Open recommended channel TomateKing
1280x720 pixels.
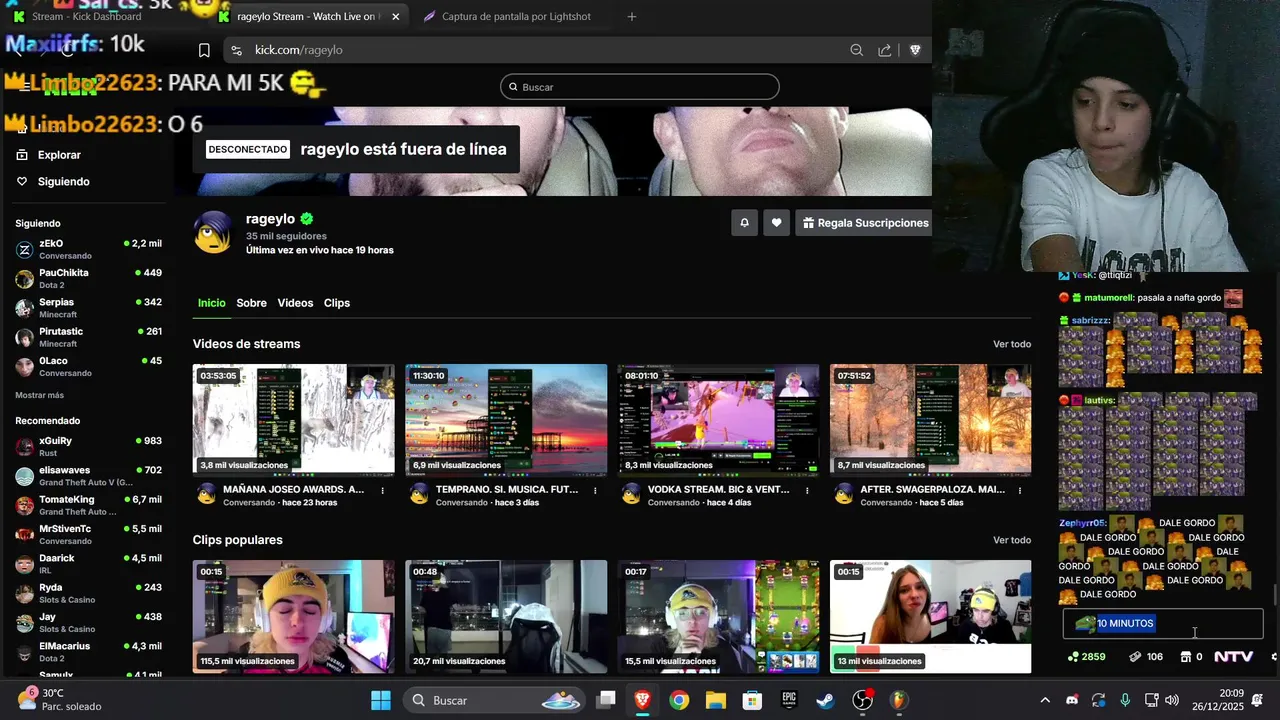click(88, 505)
